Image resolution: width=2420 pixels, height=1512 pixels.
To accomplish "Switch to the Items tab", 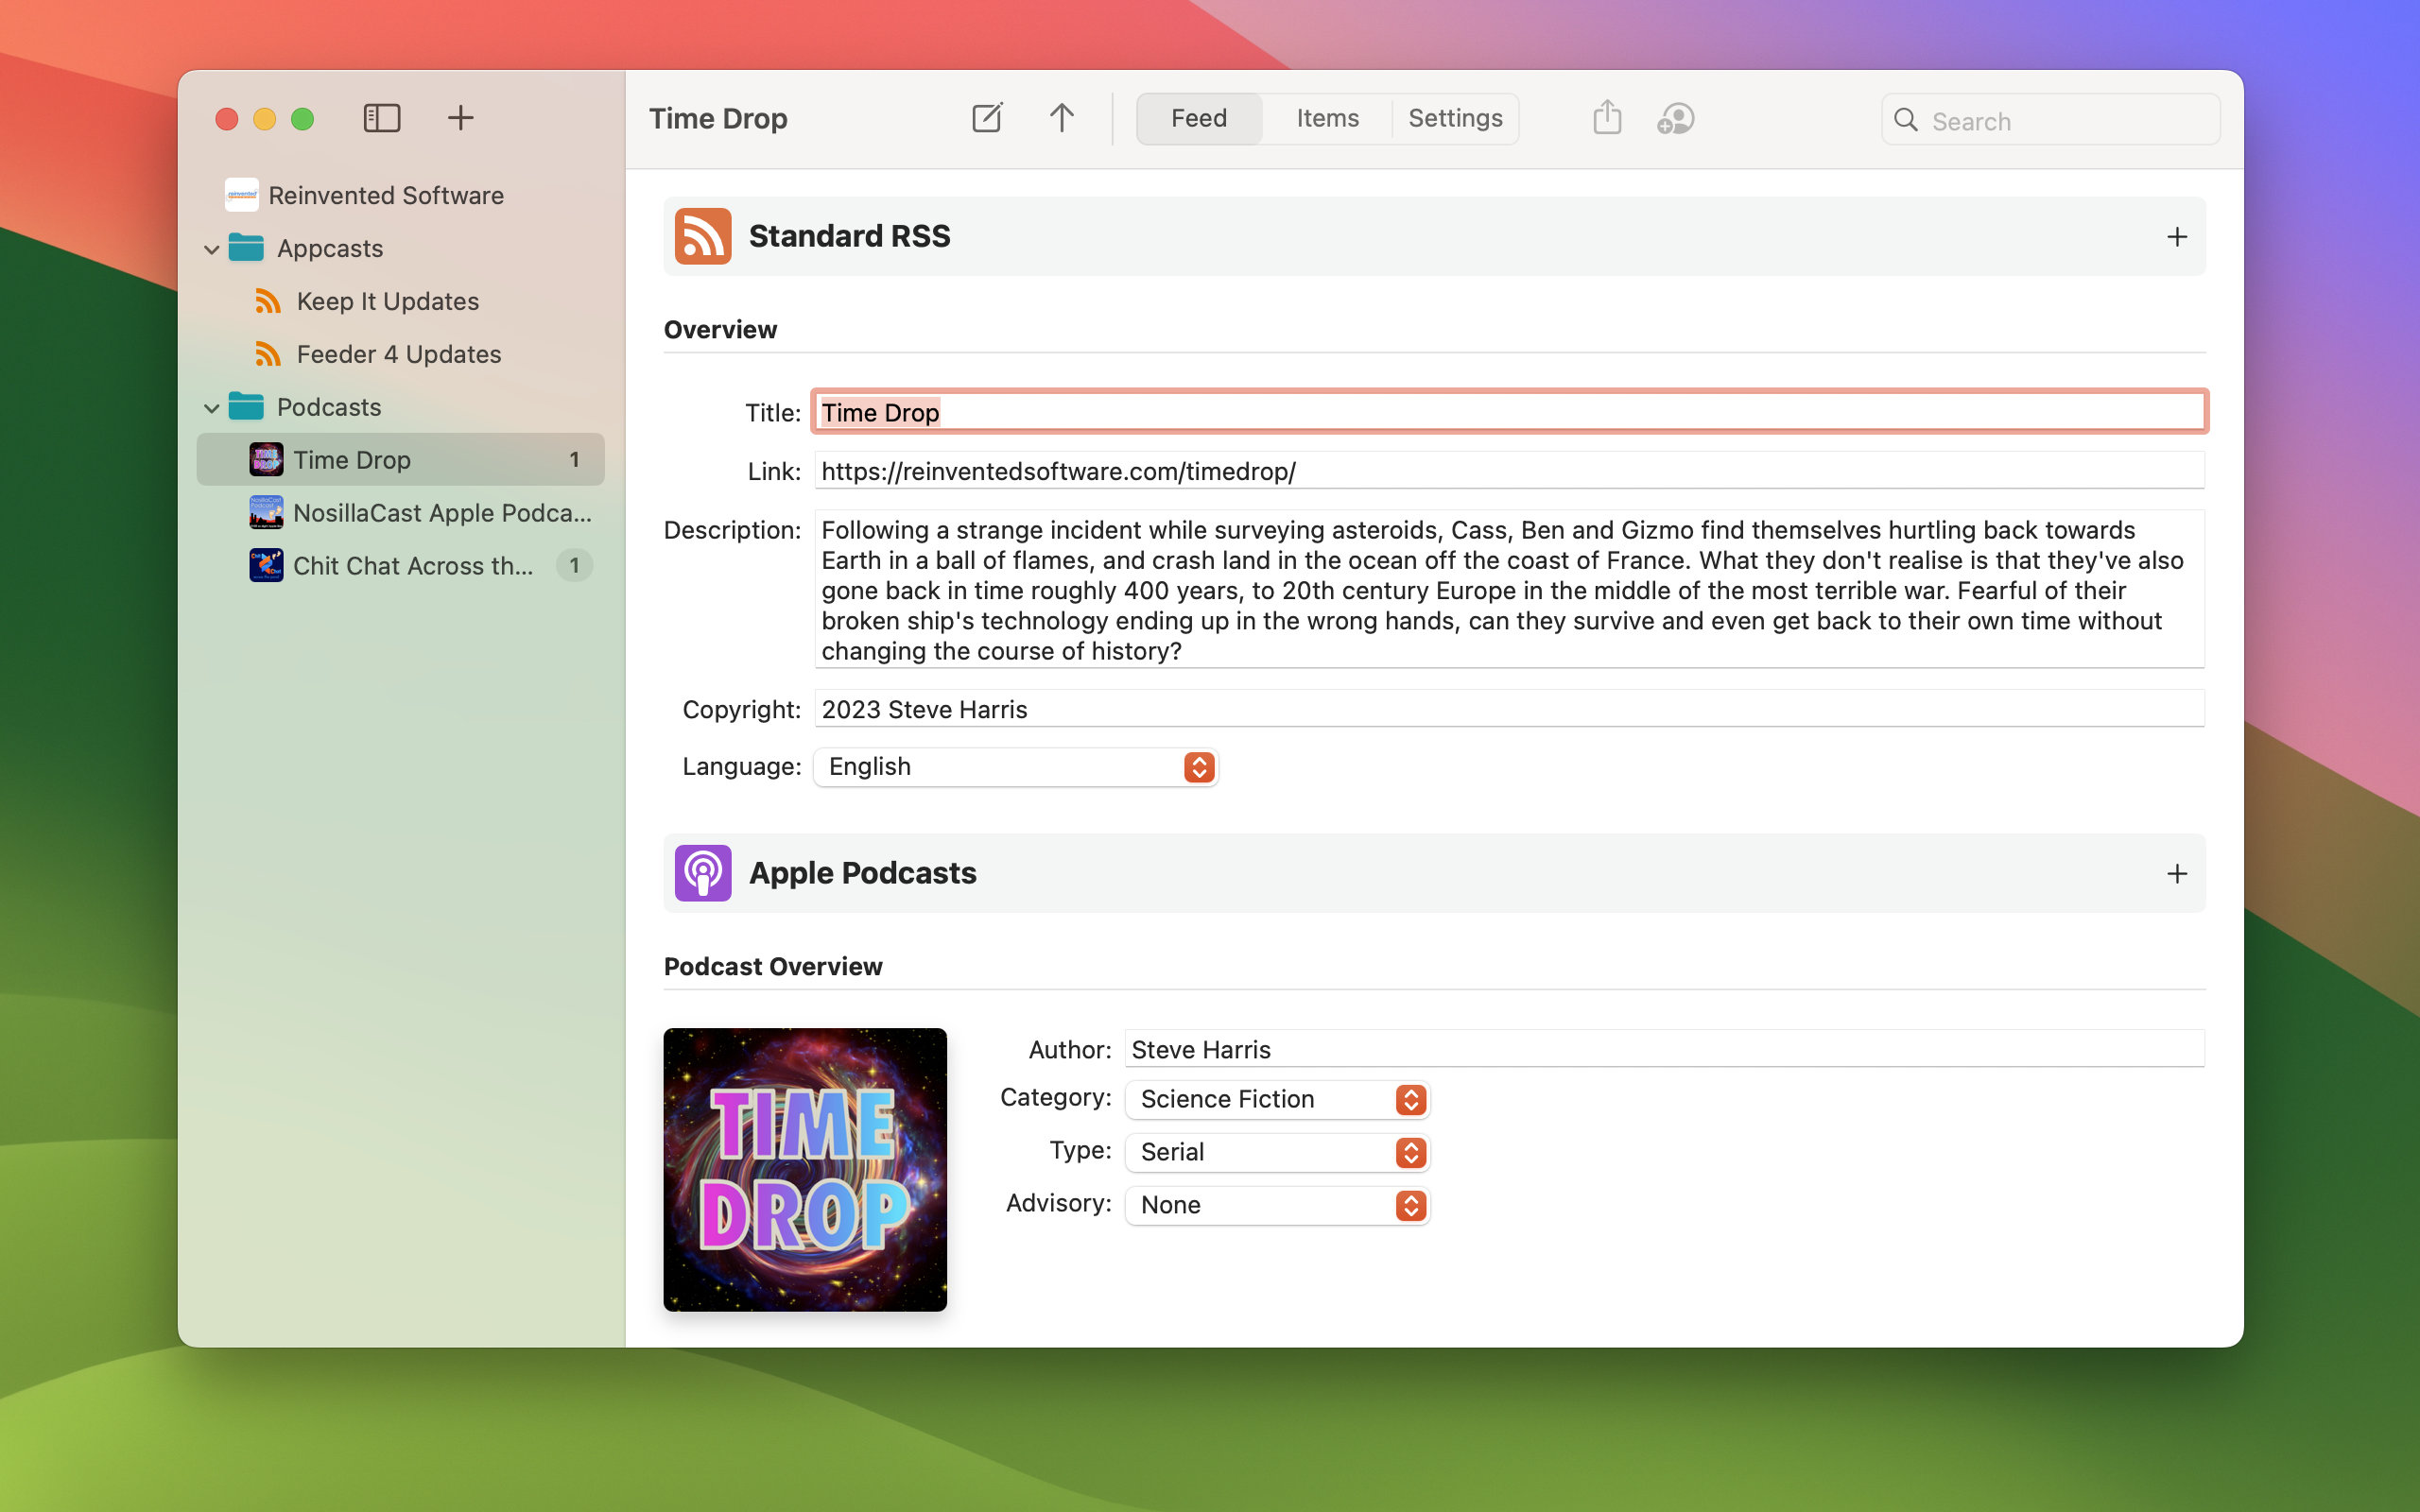I will [1327, 117].
